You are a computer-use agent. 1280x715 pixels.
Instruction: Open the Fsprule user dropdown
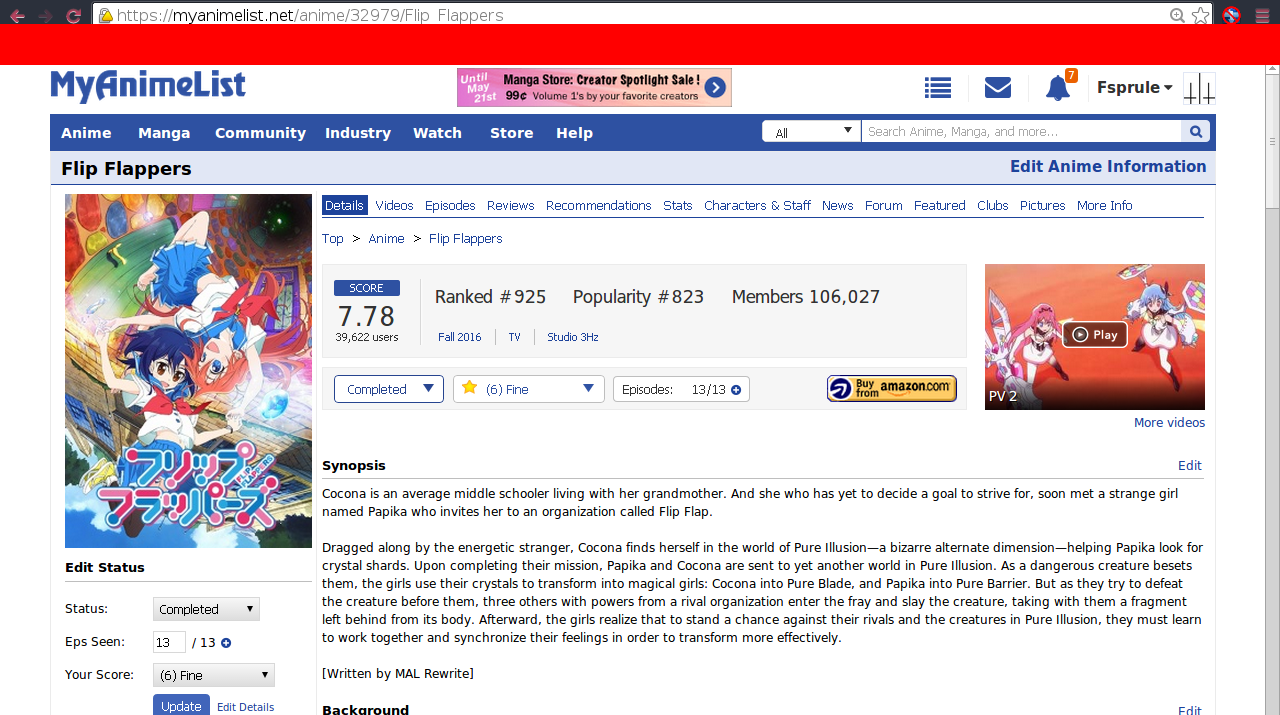pos(1135,88)
